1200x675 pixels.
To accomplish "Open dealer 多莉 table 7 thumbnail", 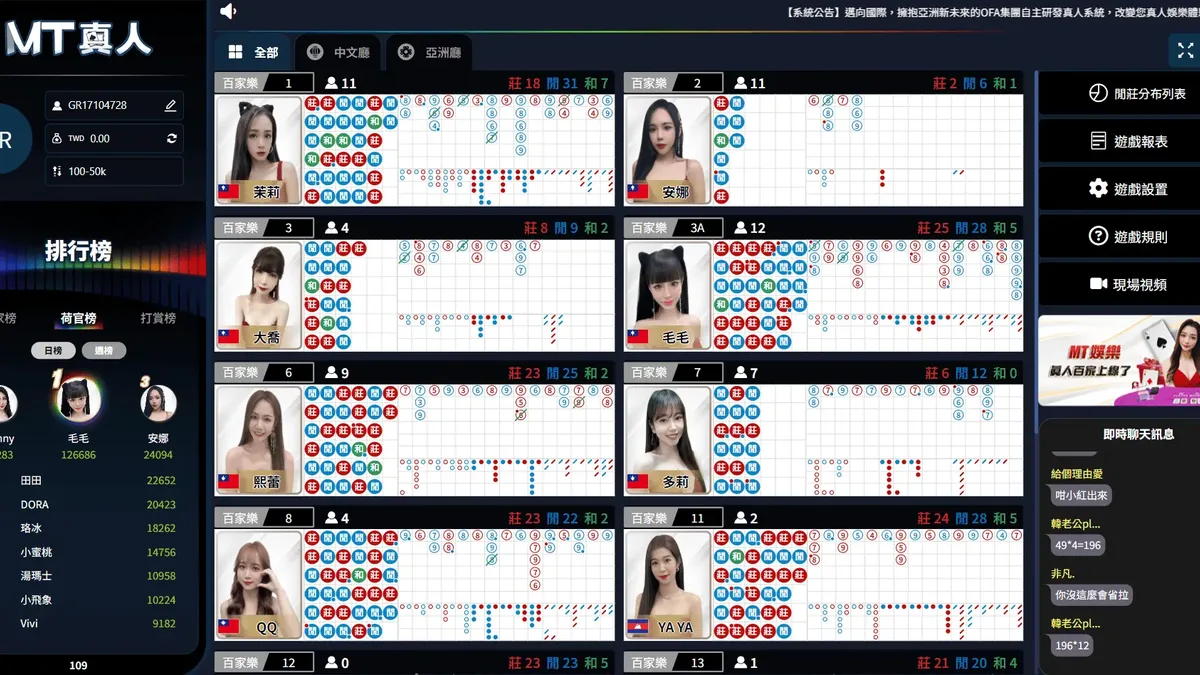I will pos(668,441).
